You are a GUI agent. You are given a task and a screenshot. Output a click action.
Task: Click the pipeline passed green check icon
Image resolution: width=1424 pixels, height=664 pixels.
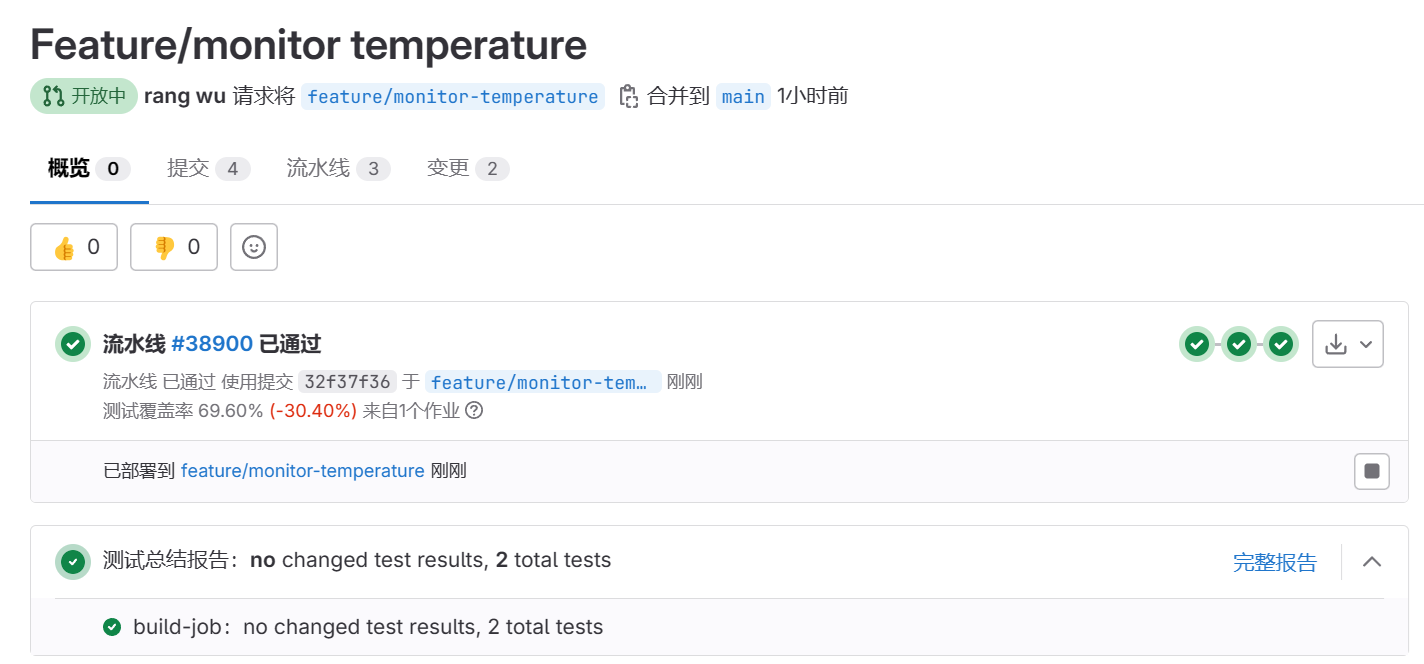coord(72,343)
